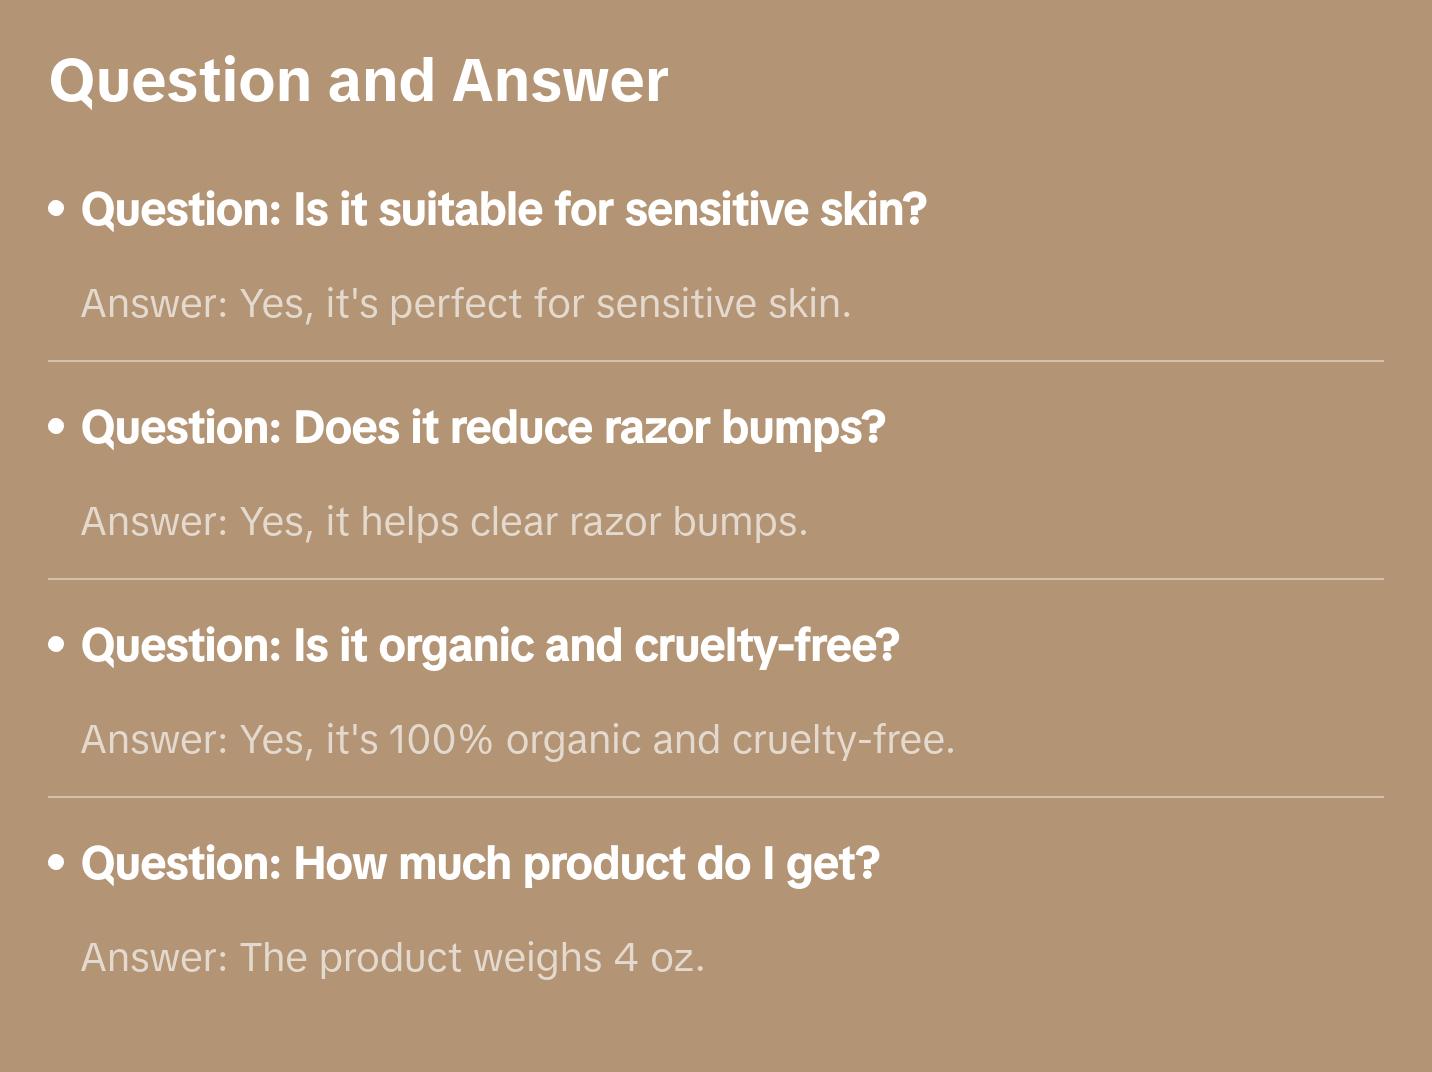This screenshot has height=1072, width=1432.
Task: Click the bullet beside the organic question
Action: [x=57, y=645]
